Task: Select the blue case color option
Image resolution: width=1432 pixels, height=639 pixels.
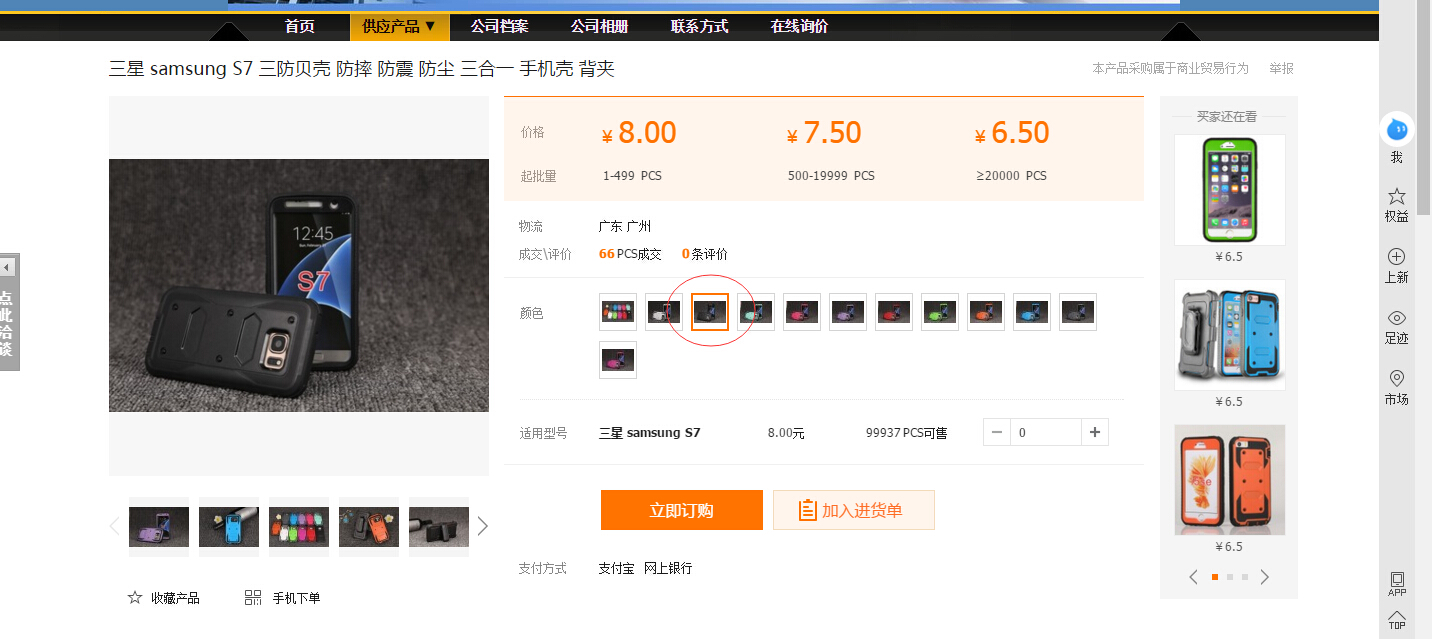Action: point(1032,312)
